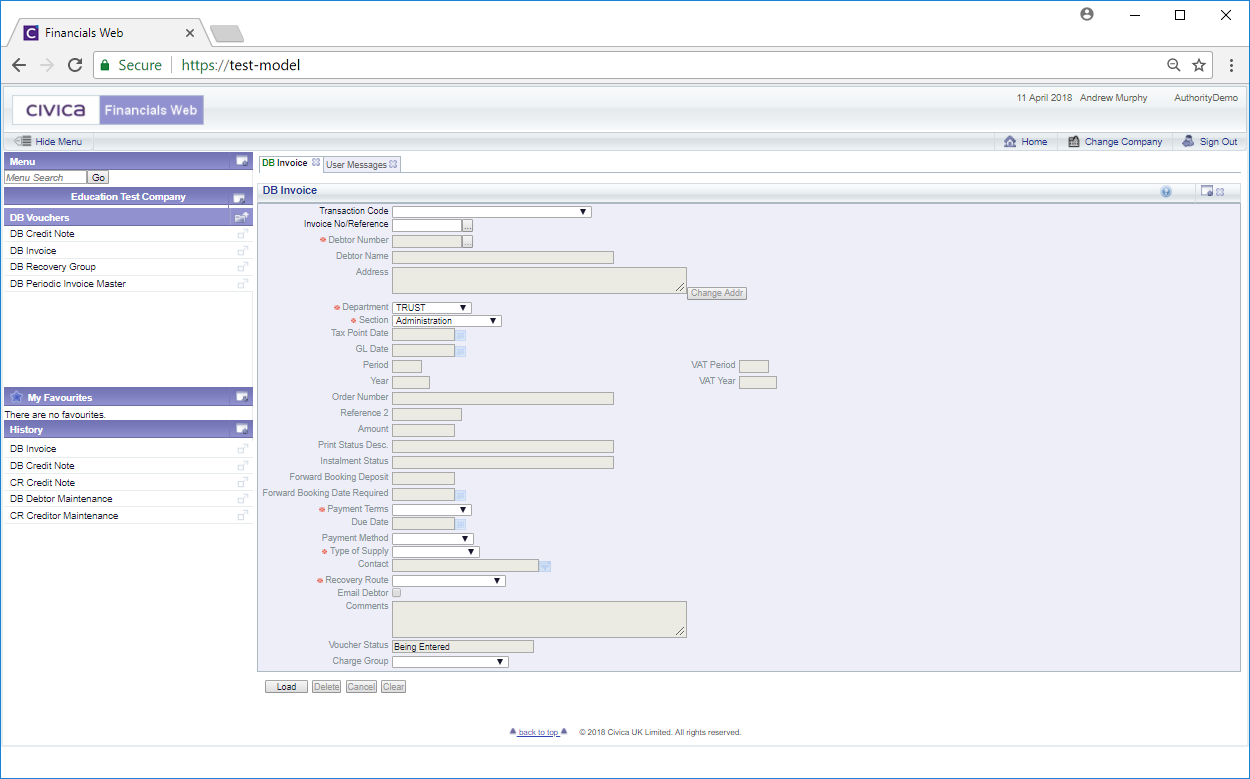
Task: Open the Department dropdown showing TRUST
Action: click(432, 308)
